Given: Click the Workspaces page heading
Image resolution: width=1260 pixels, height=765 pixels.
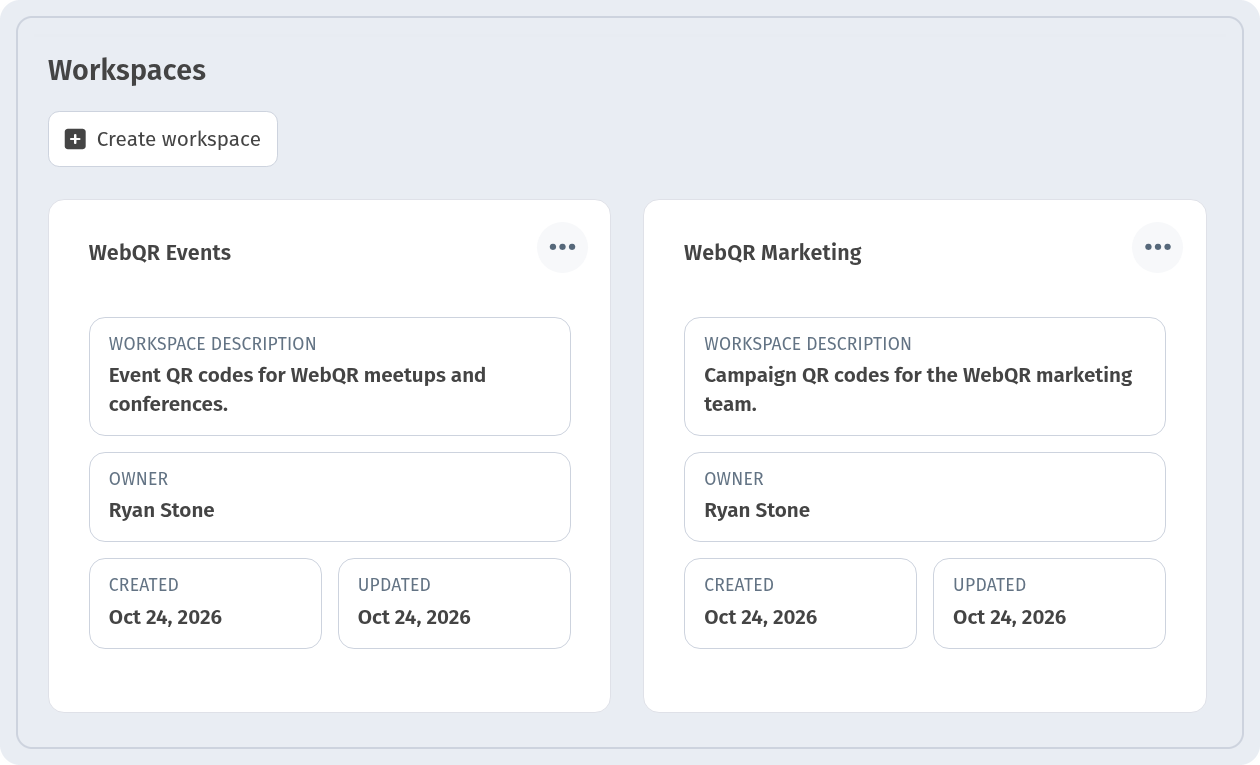Looking at the screenshot, I should click(x=127, y=70).
